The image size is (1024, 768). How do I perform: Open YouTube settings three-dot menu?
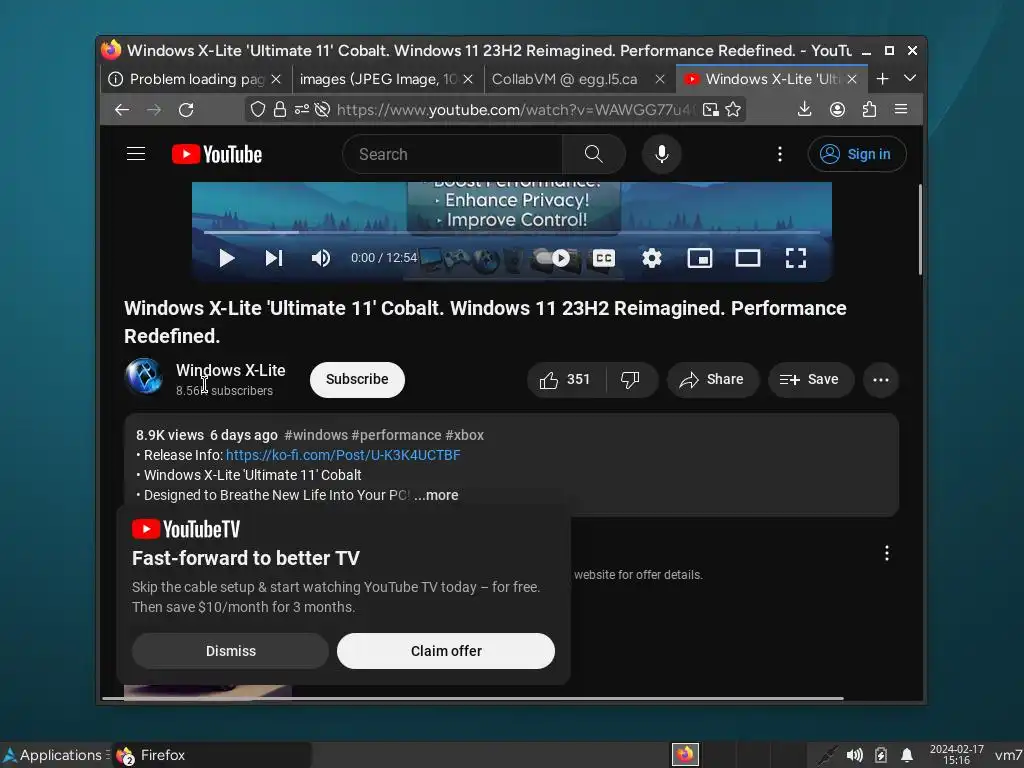[780, 154]
